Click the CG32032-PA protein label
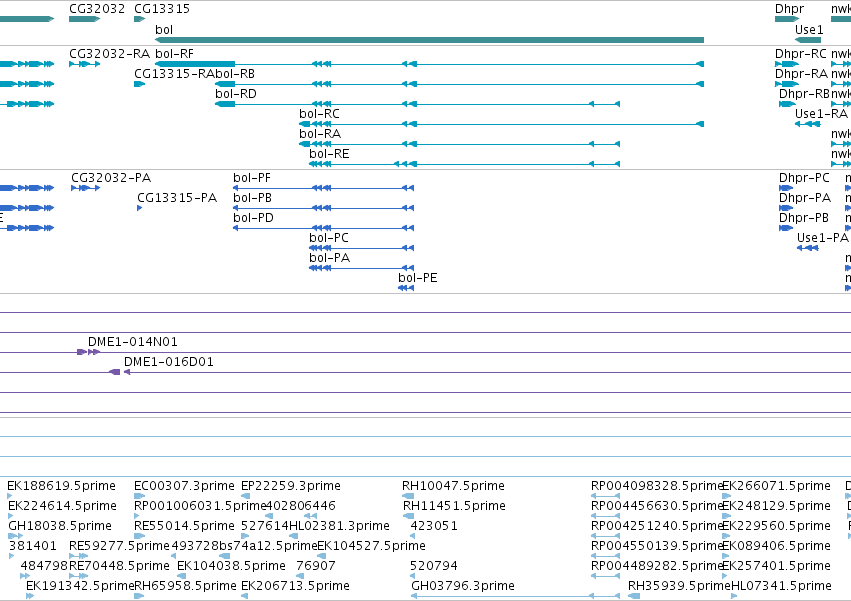Screen dimensions: 851x601 (111, 178)
